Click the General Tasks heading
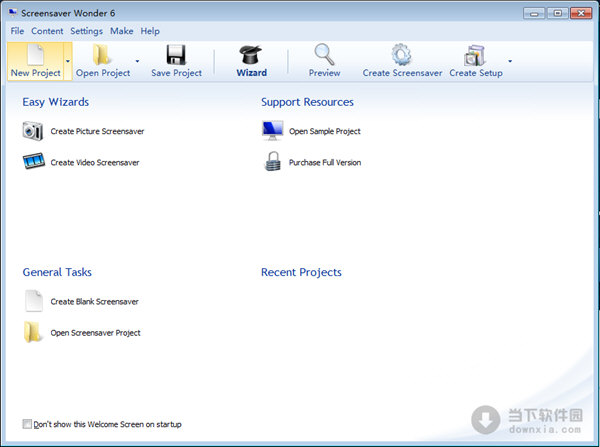Viewport: 600px width, 447px height. (x=57, y=272)
